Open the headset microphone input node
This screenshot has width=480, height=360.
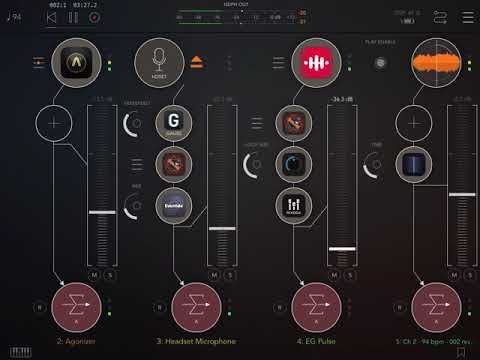coord(159,63)
